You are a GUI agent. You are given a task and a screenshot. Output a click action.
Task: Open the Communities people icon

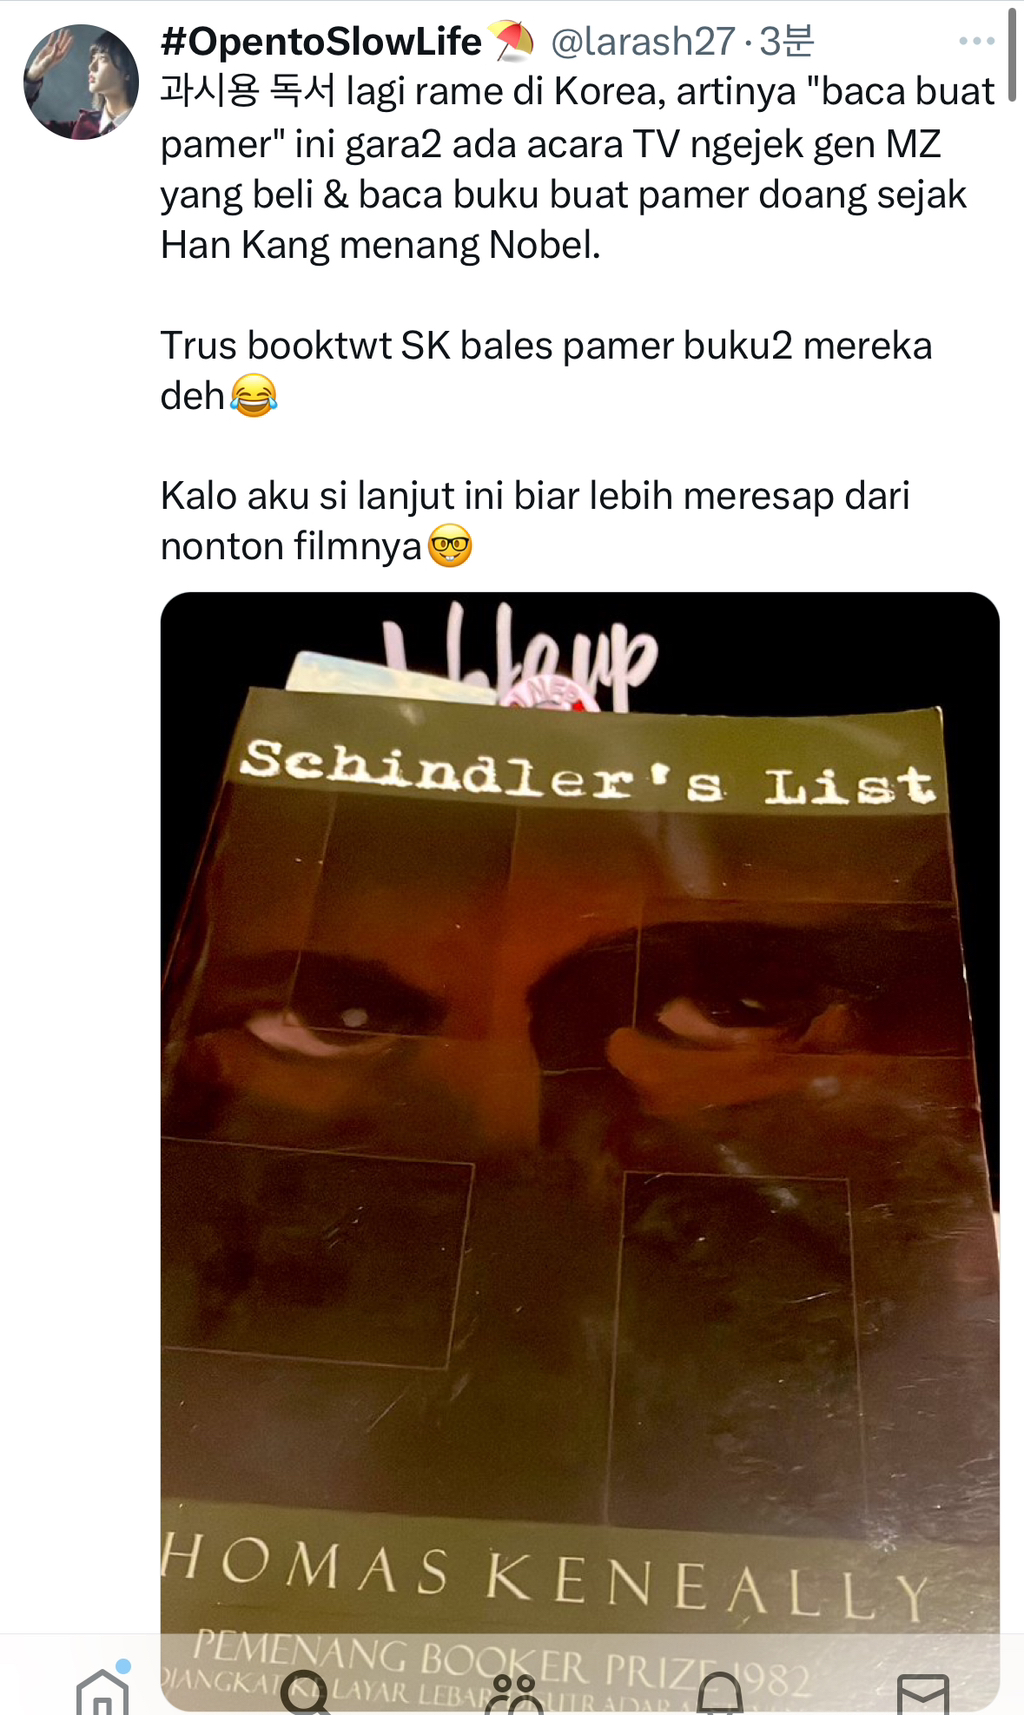(x=514, y=1693)
